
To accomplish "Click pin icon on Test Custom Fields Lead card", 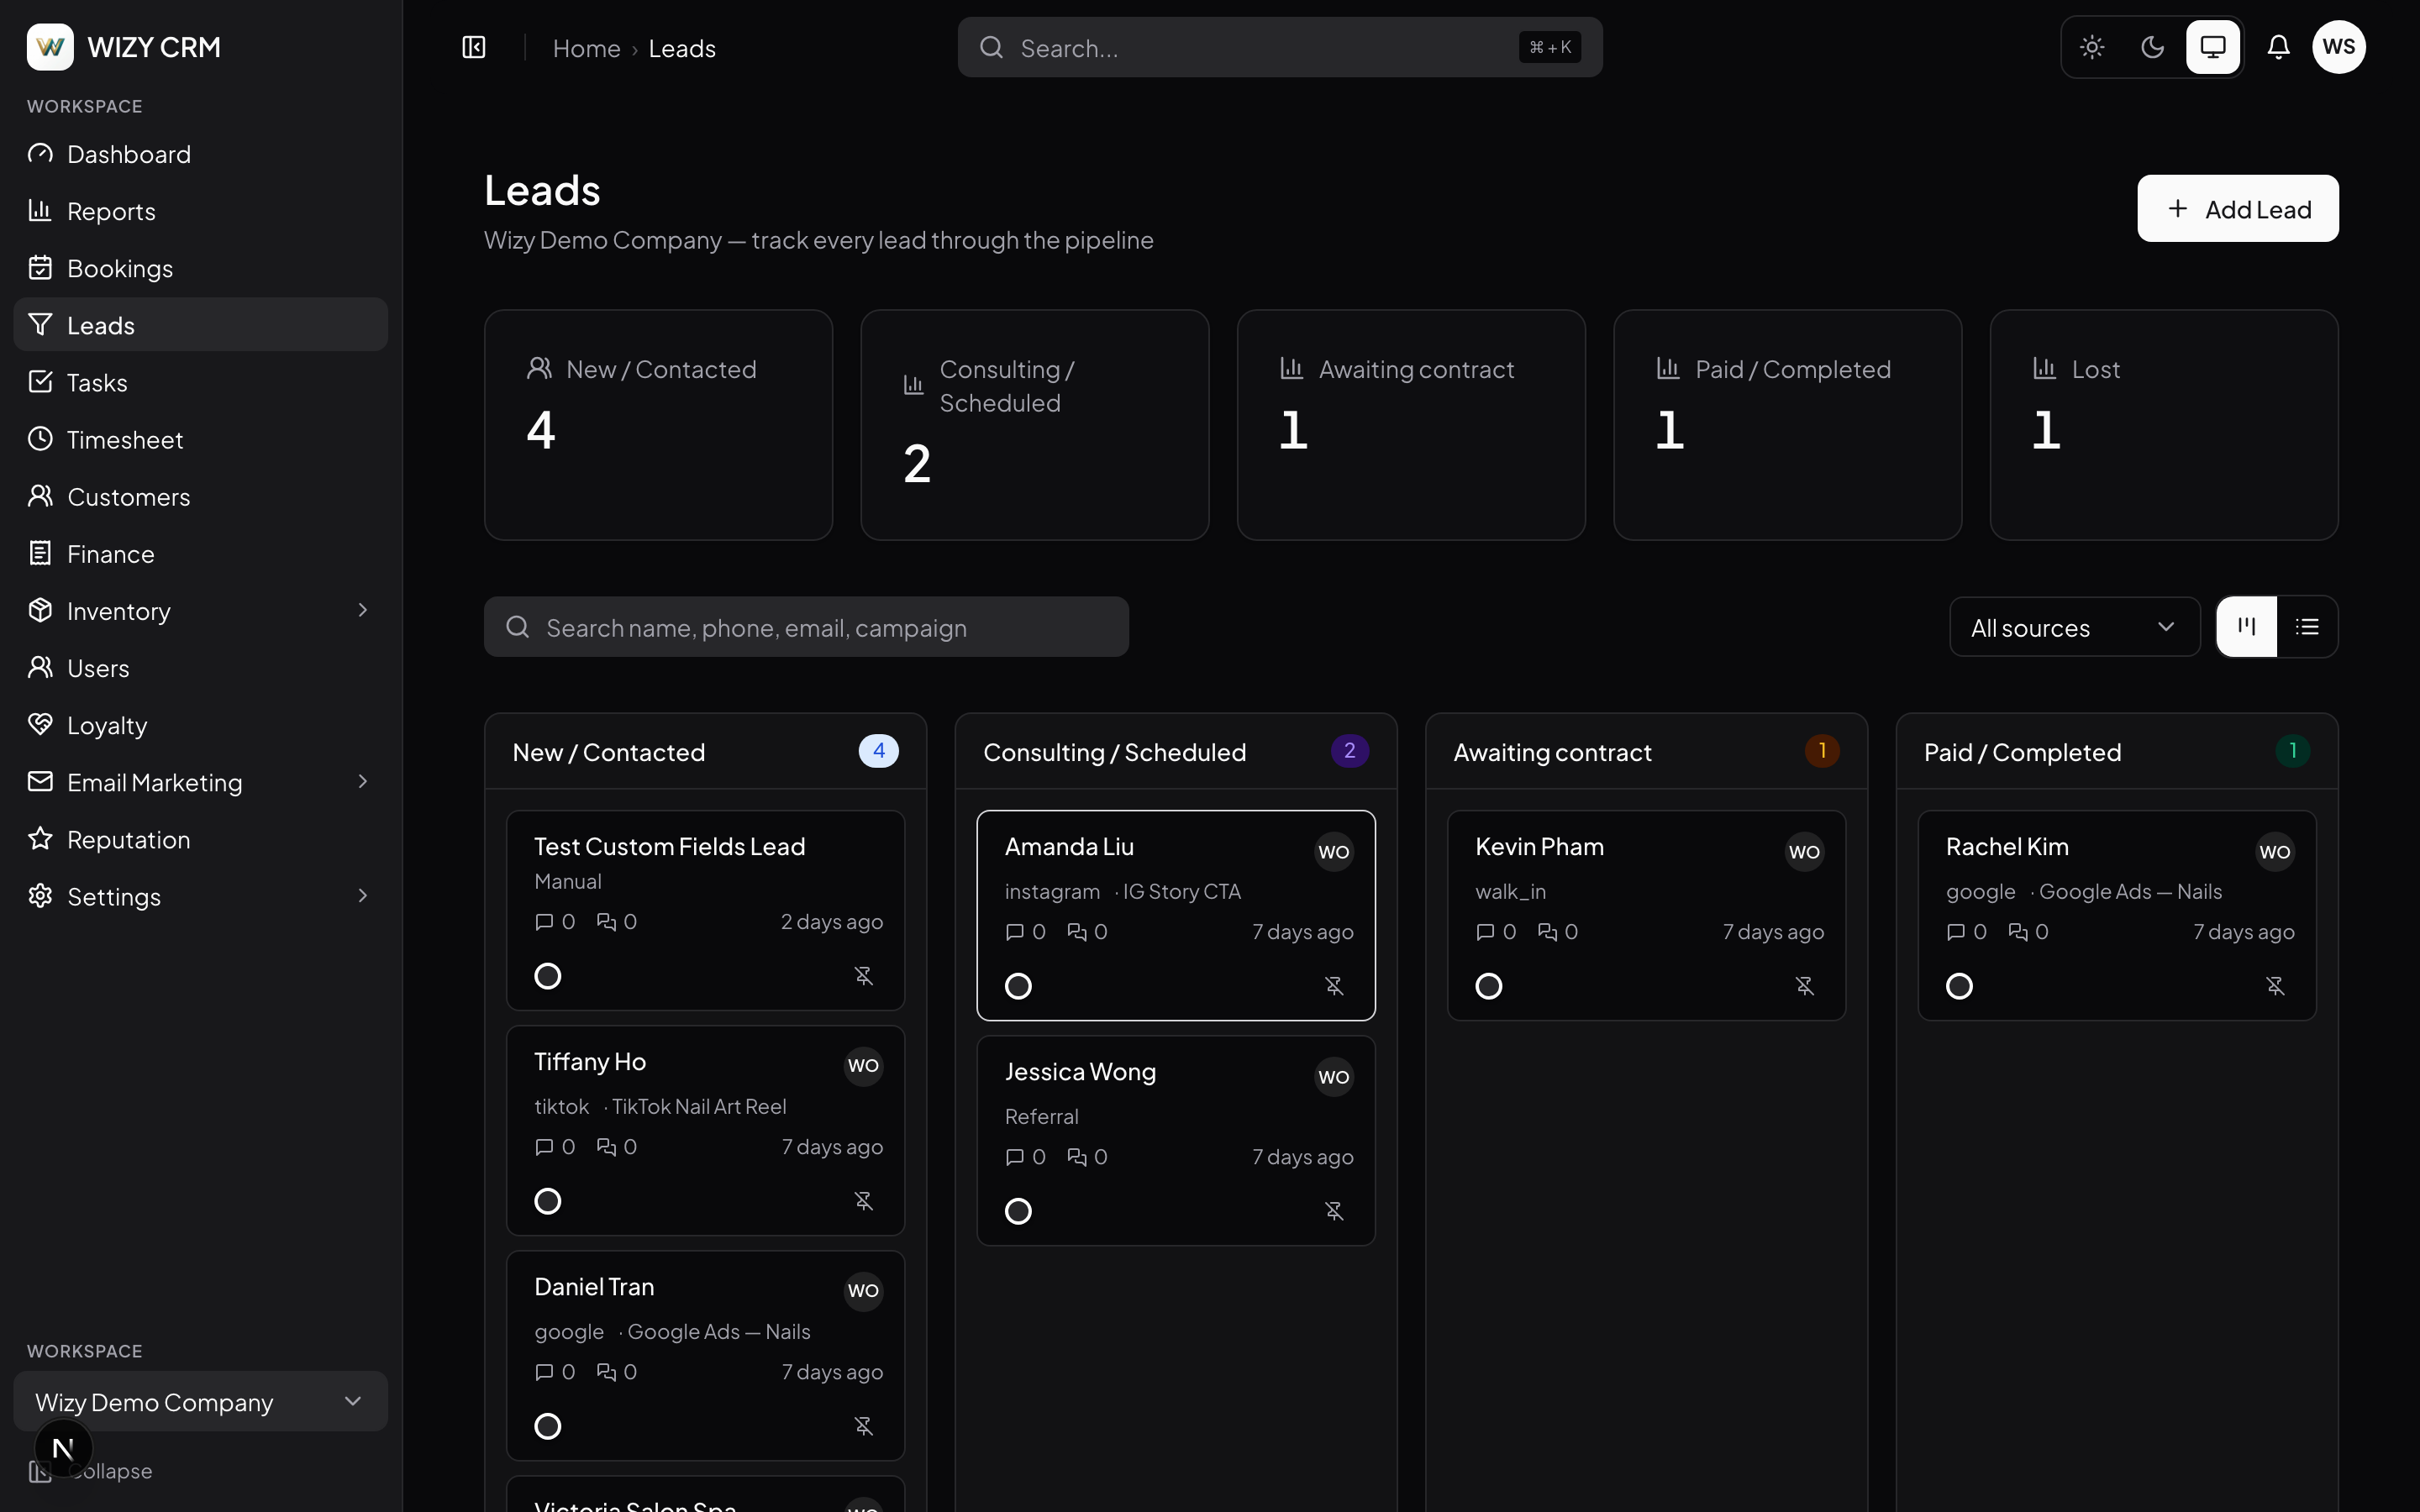I will 864,976.
